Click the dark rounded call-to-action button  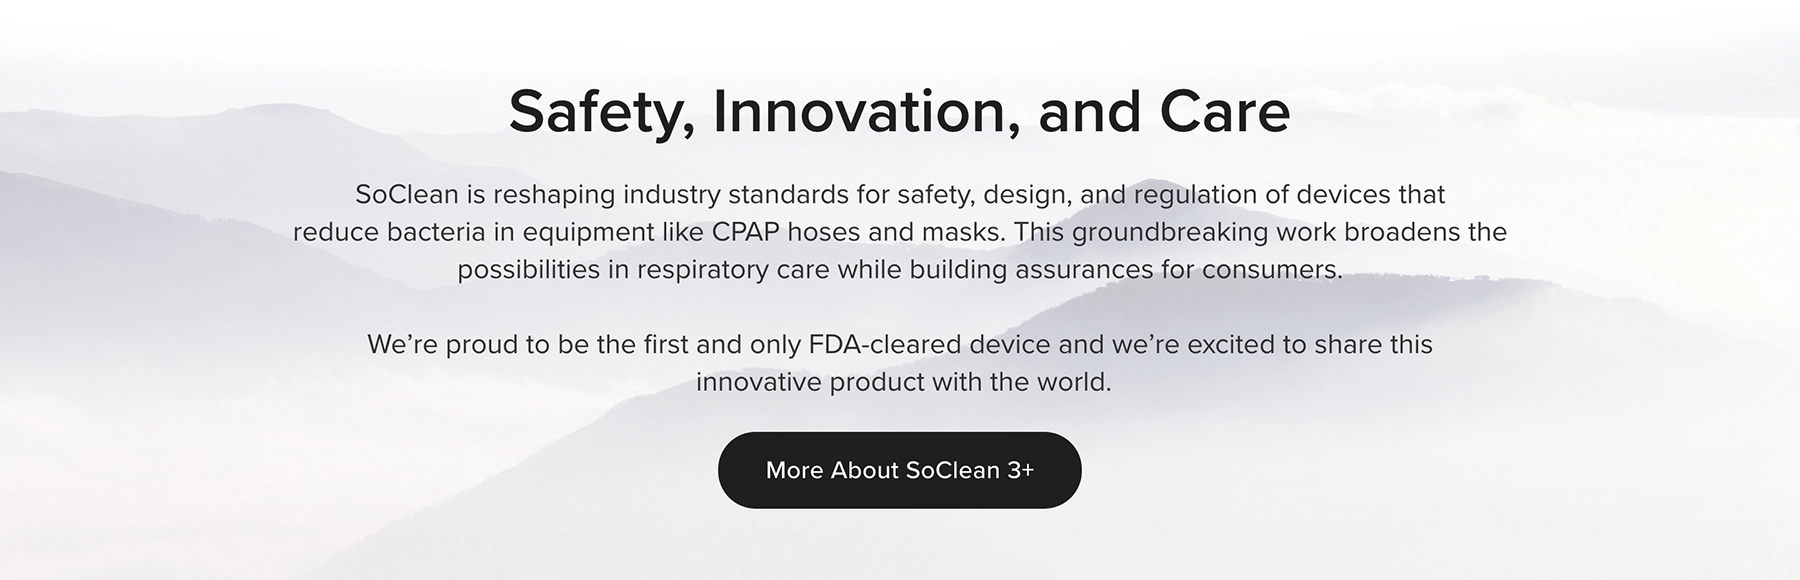900,470
